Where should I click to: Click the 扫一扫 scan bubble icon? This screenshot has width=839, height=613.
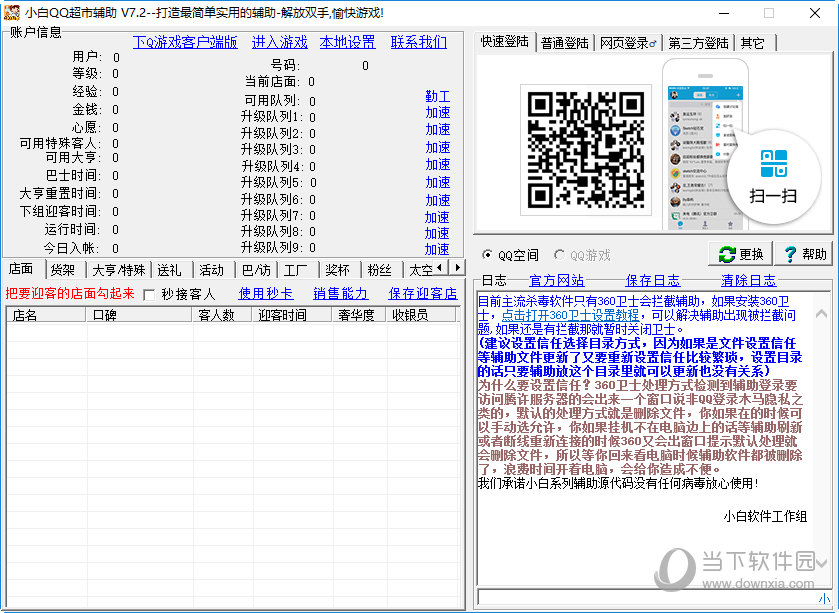coord(773,164)
